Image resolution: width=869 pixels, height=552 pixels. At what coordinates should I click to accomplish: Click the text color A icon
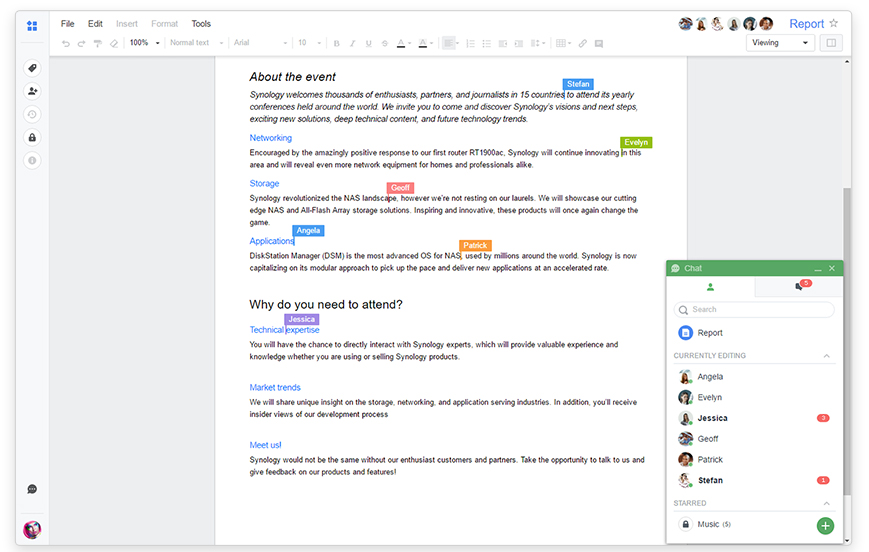click(x=401, y=43)
